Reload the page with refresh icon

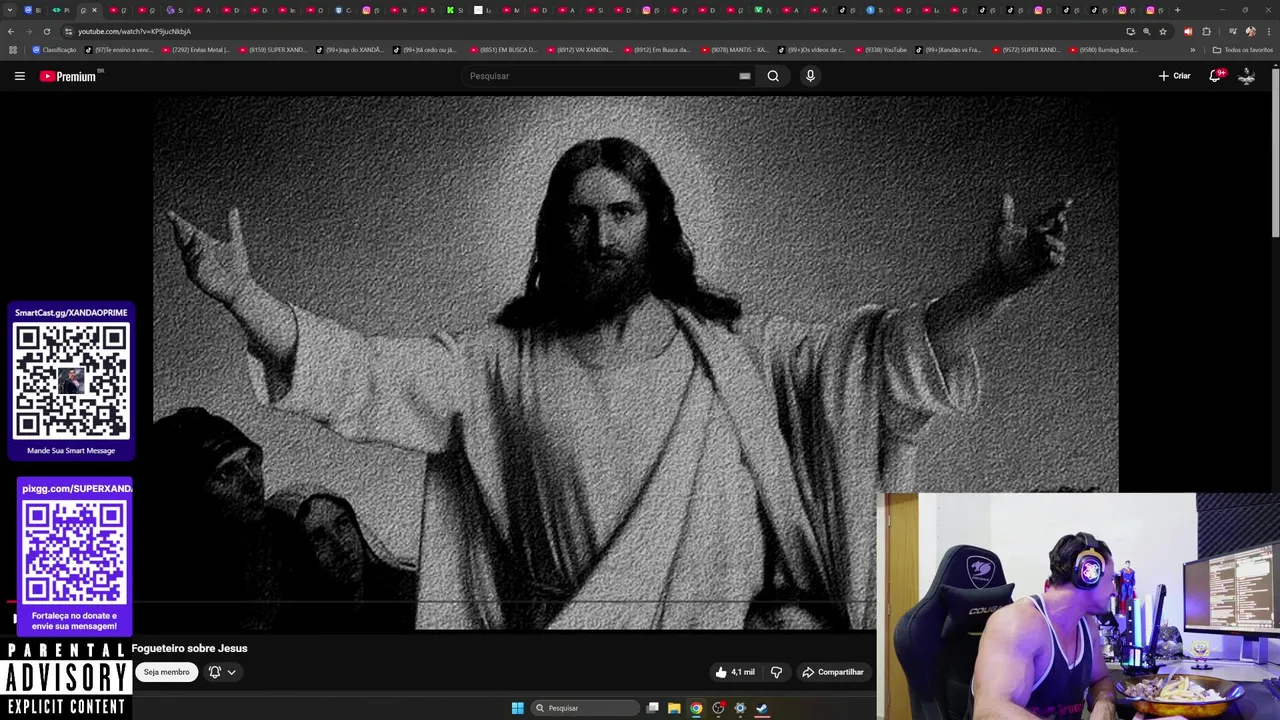[46, 31]
